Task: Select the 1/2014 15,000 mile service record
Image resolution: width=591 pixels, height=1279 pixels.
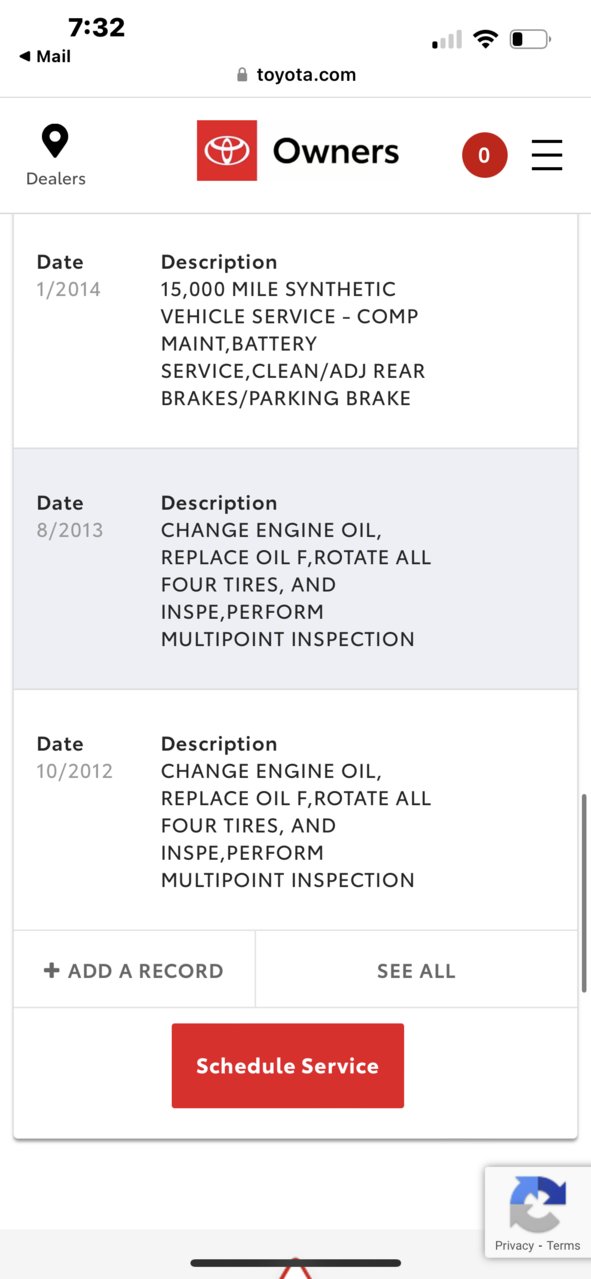Action: pyautogui.click(x=295, y=330)
